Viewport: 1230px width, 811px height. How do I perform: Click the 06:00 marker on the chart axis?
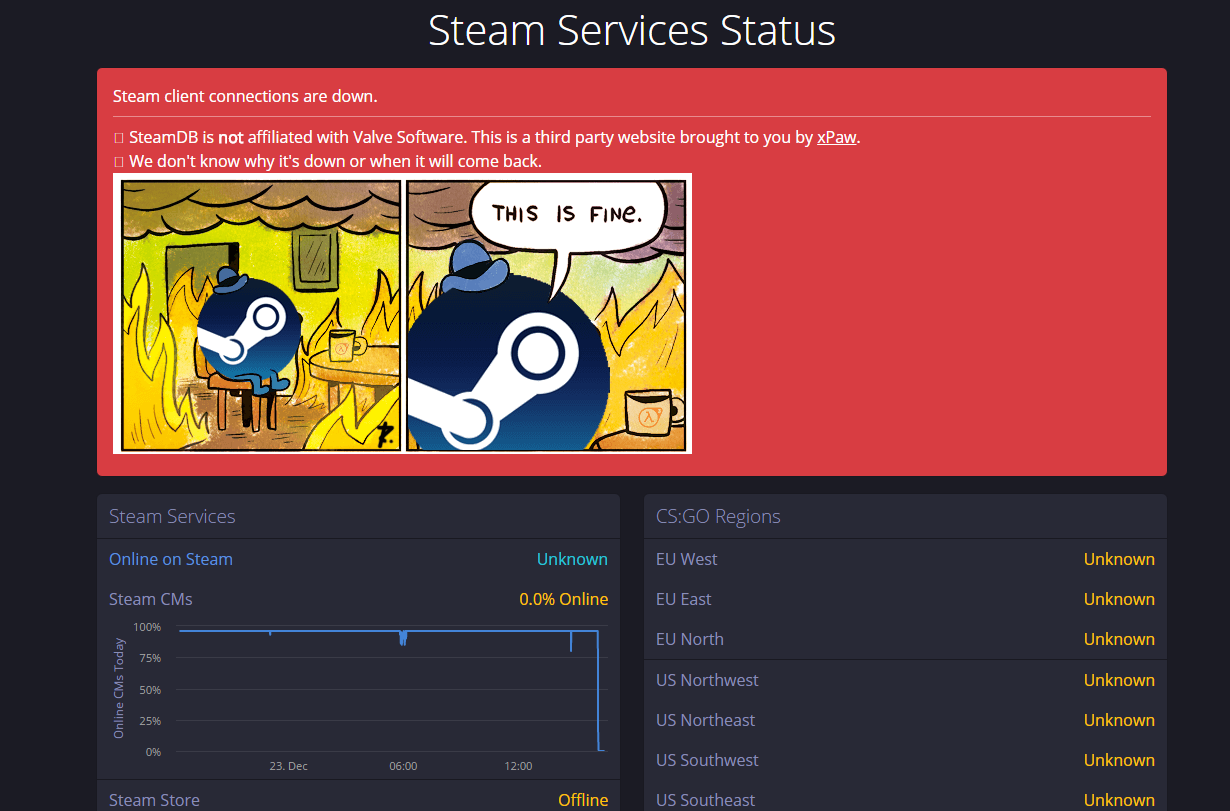click(403, 766)
